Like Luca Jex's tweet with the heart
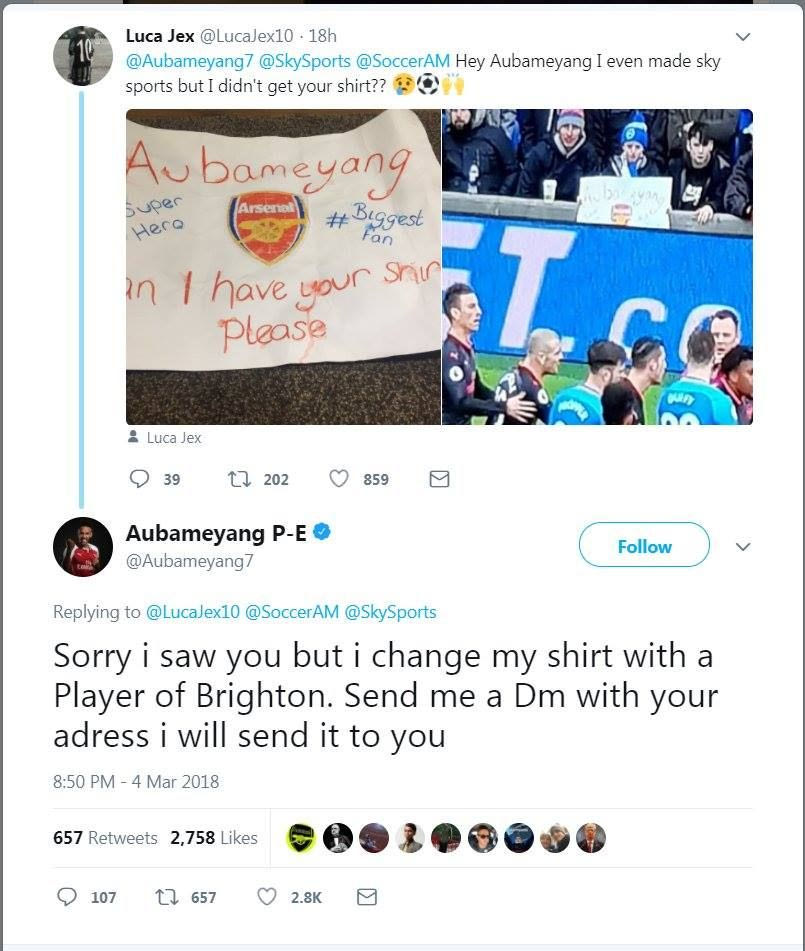 [x=339, y=479]
